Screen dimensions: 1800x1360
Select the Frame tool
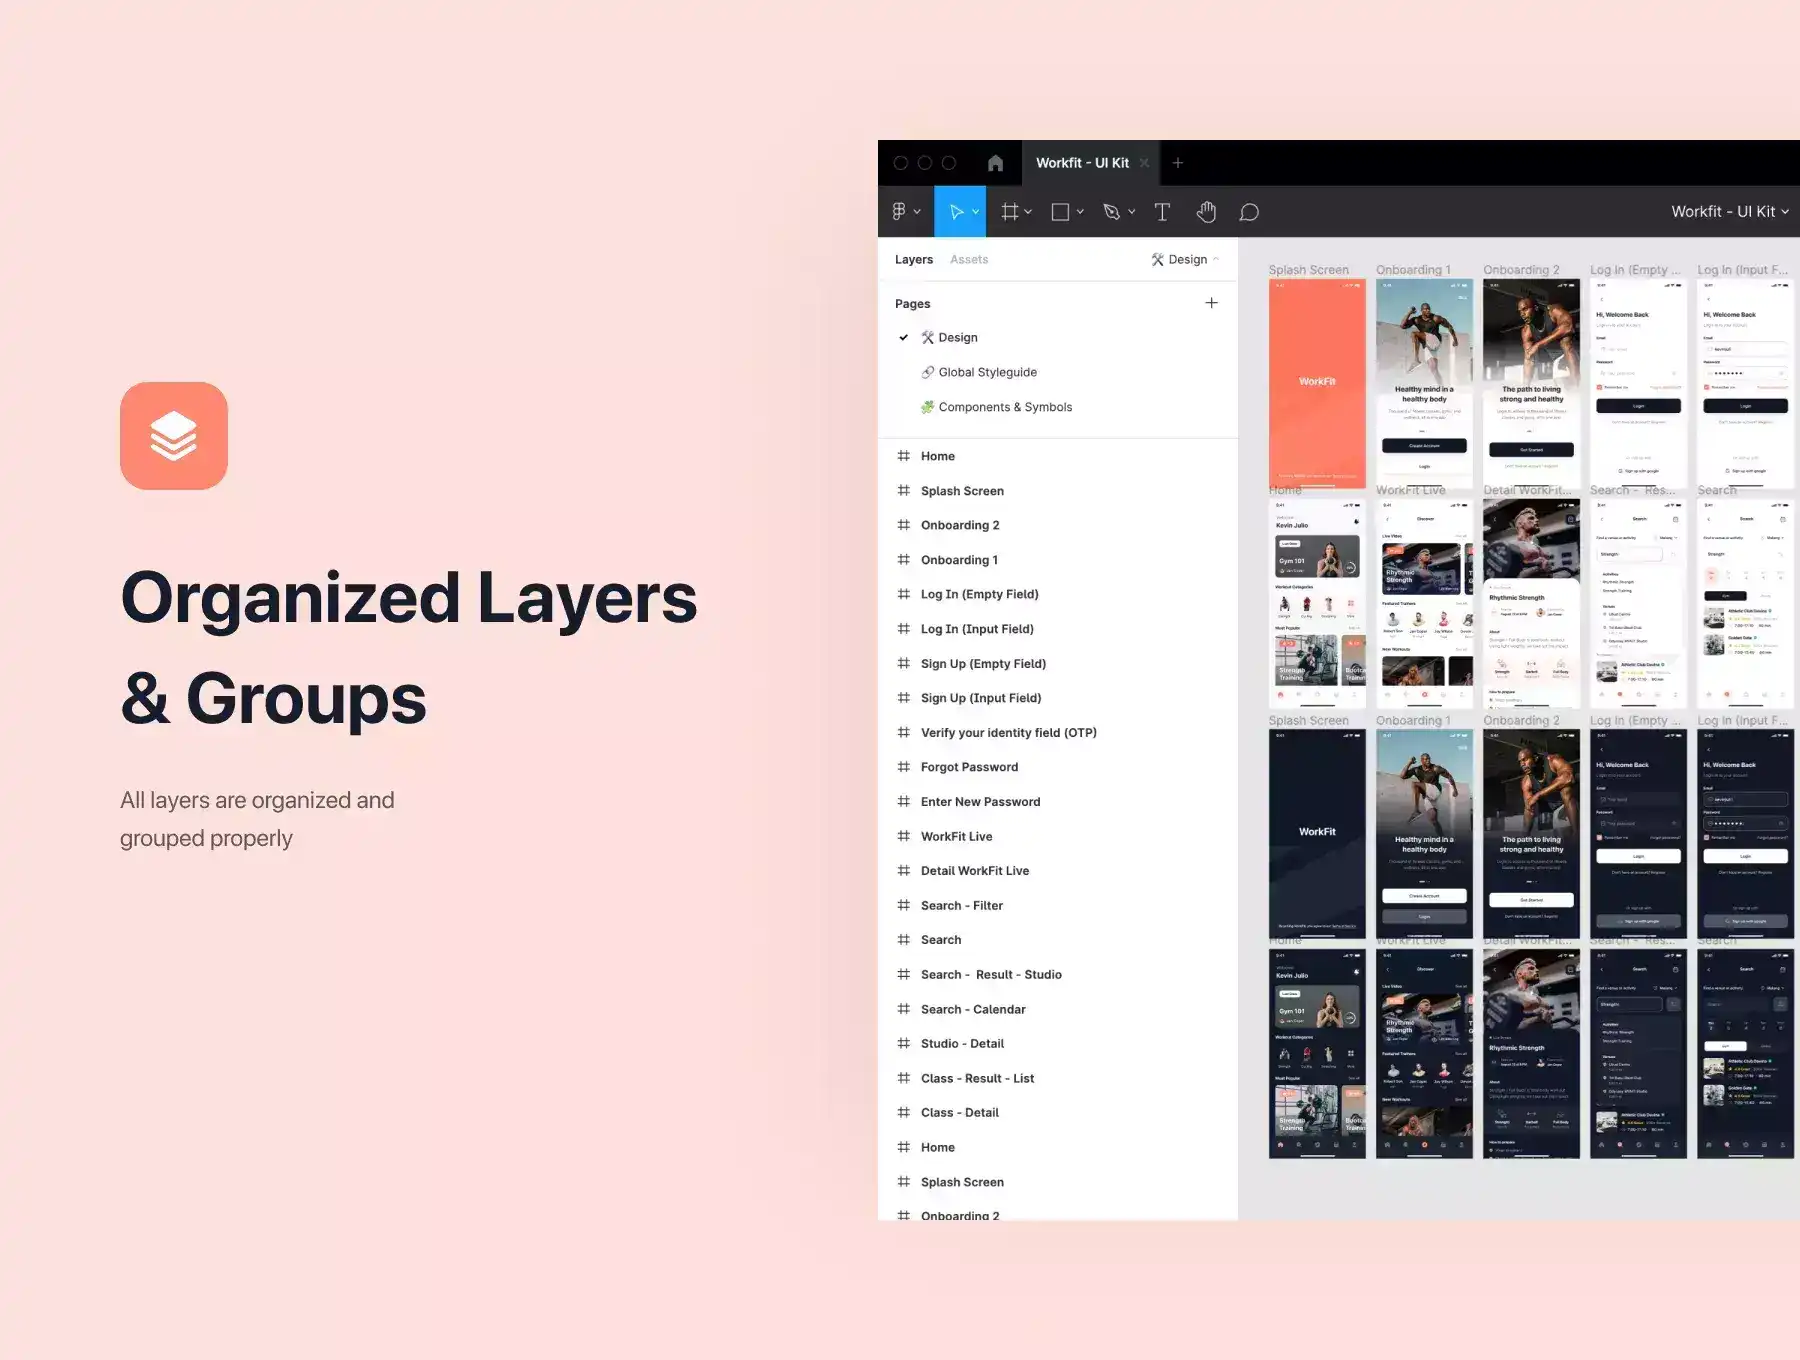pyautogui.click(x=1010, y=211)
